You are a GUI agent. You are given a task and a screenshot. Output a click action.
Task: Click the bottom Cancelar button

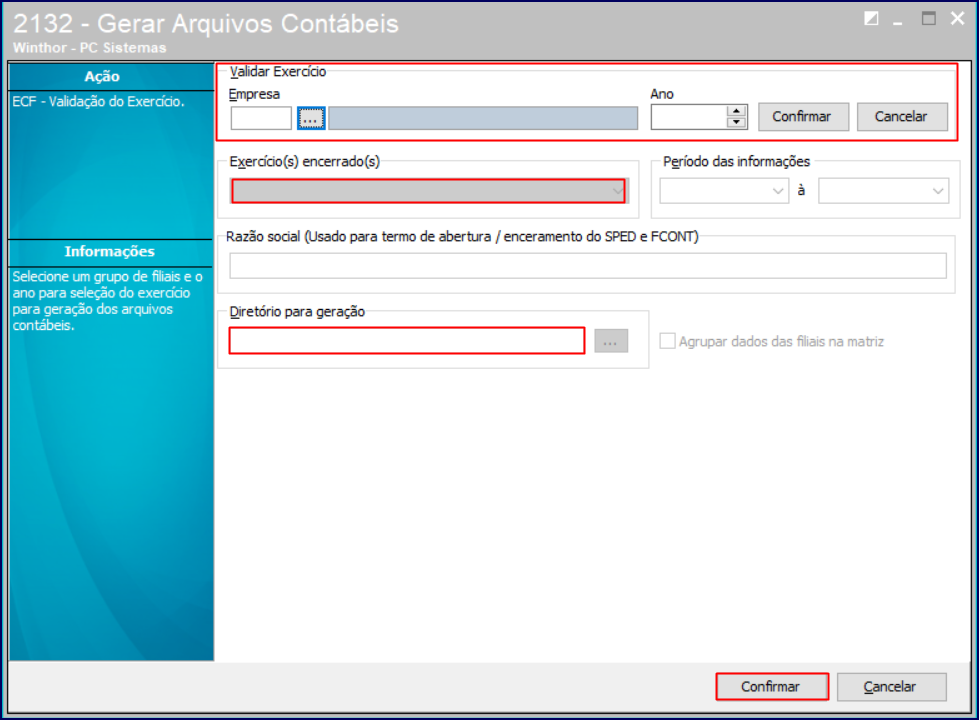click(x=891, y=687)
